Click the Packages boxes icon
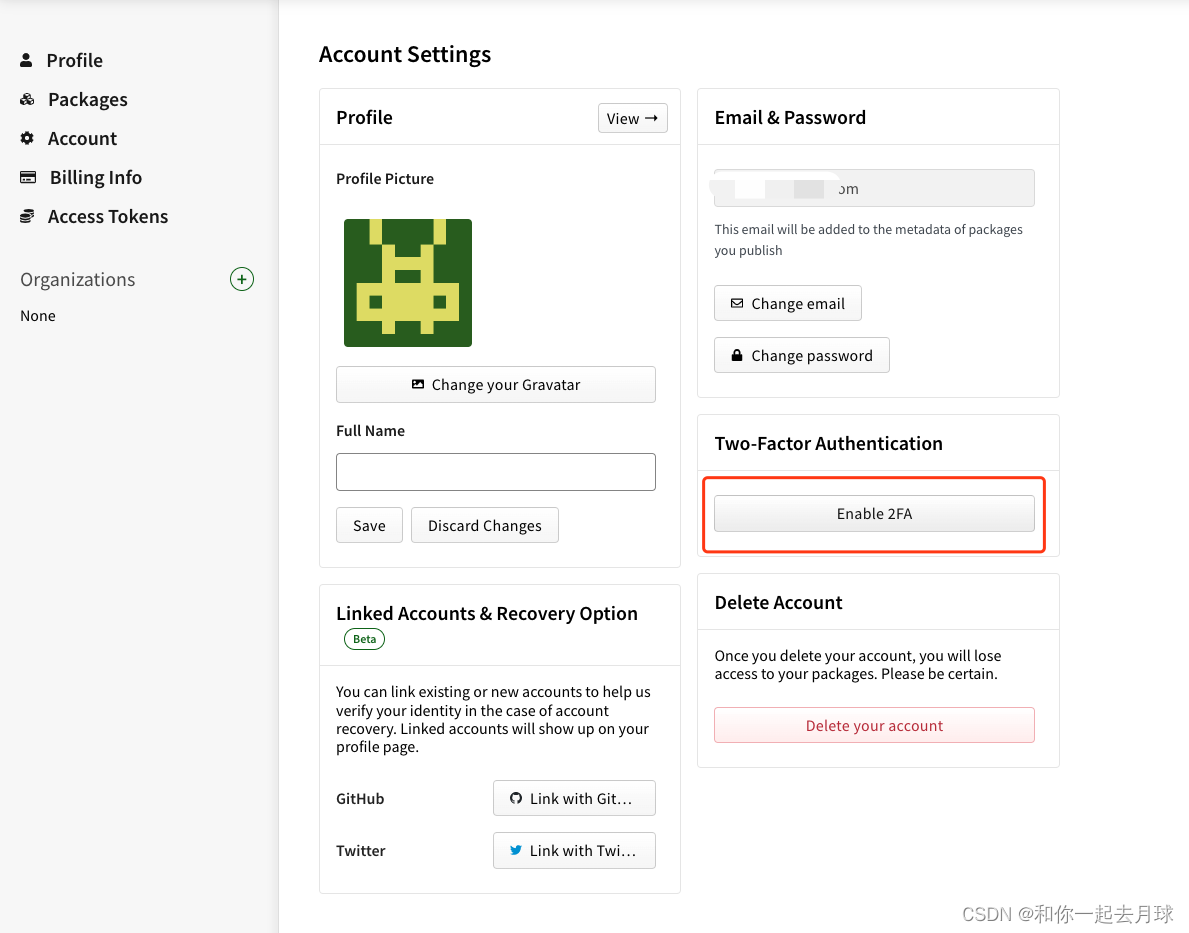Viewport: 1189px width, 933px height. point(27,99)
